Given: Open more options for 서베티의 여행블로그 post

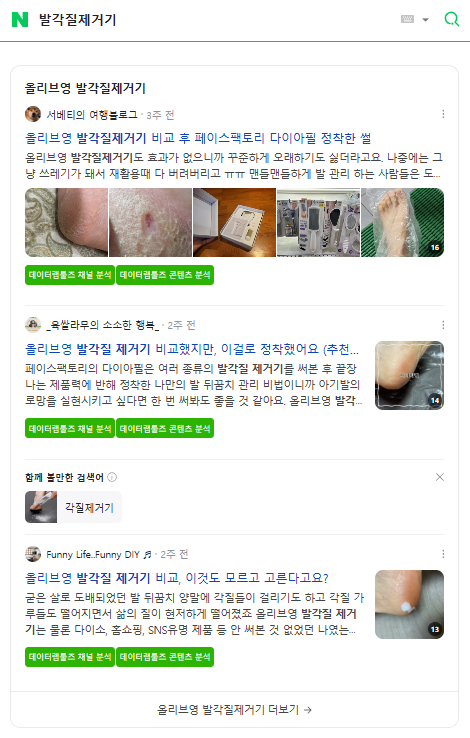Looking at the screenshot, I should point(443,114).
